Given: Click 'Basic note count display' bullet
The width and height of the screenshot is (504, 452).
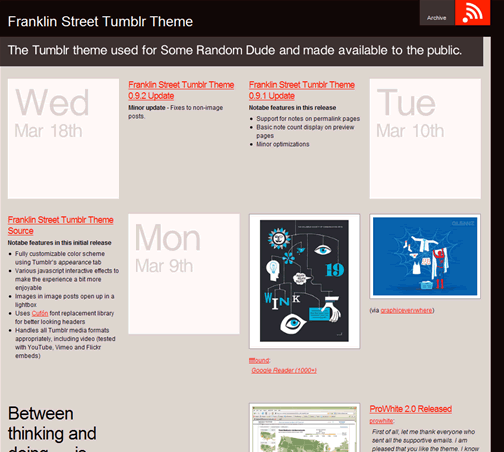Looking at the screenshot, I should (x=305, y=131).
